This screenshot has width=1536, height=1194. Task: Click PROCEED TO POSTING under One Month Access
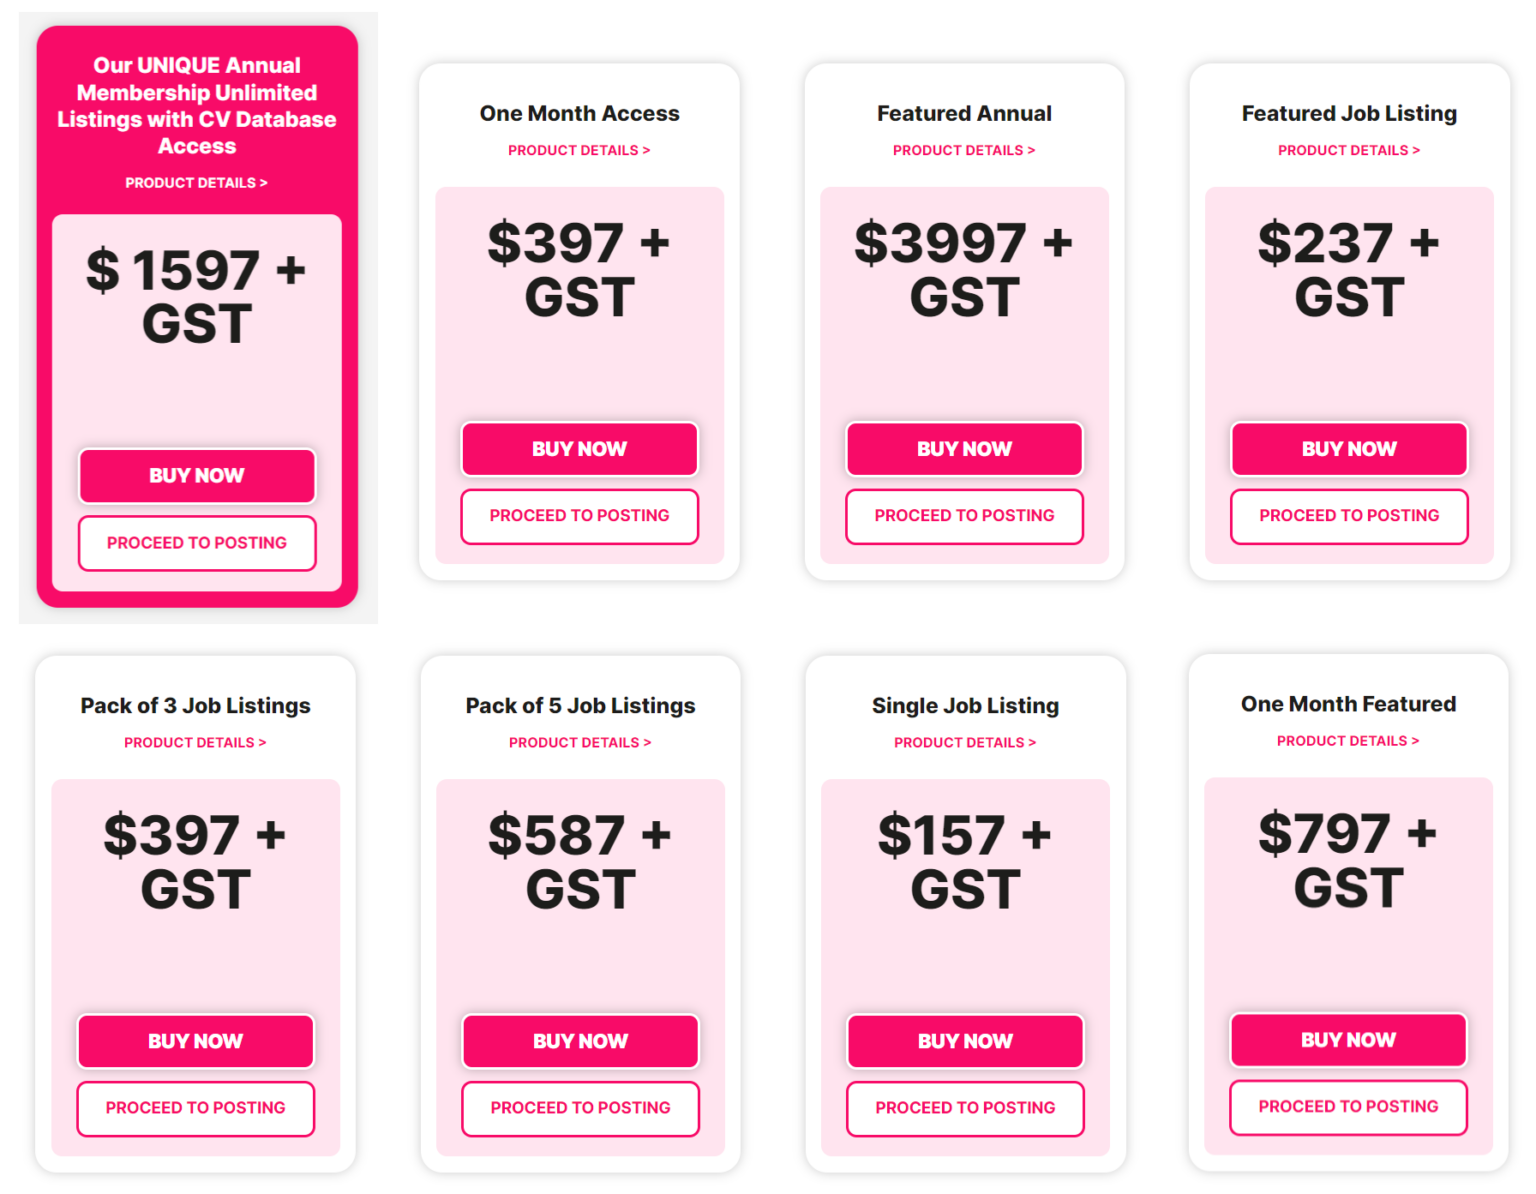pos(579,516)
